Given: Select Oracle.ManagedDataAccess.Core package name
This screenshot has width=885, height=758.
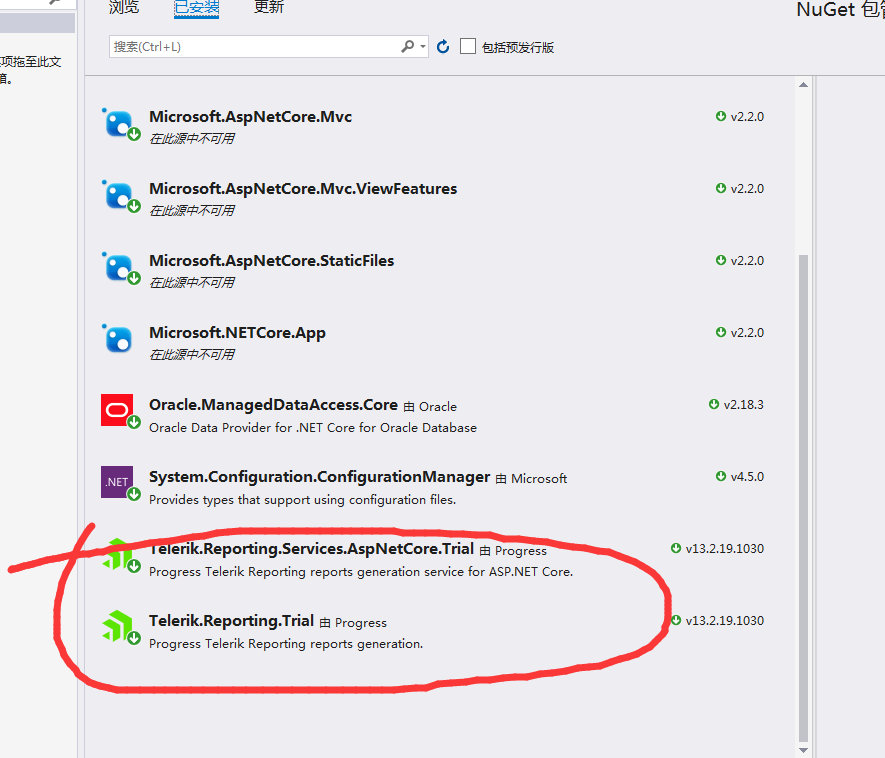Looking at the screenshot, I should pyautogui.click(x=273, y=405).
